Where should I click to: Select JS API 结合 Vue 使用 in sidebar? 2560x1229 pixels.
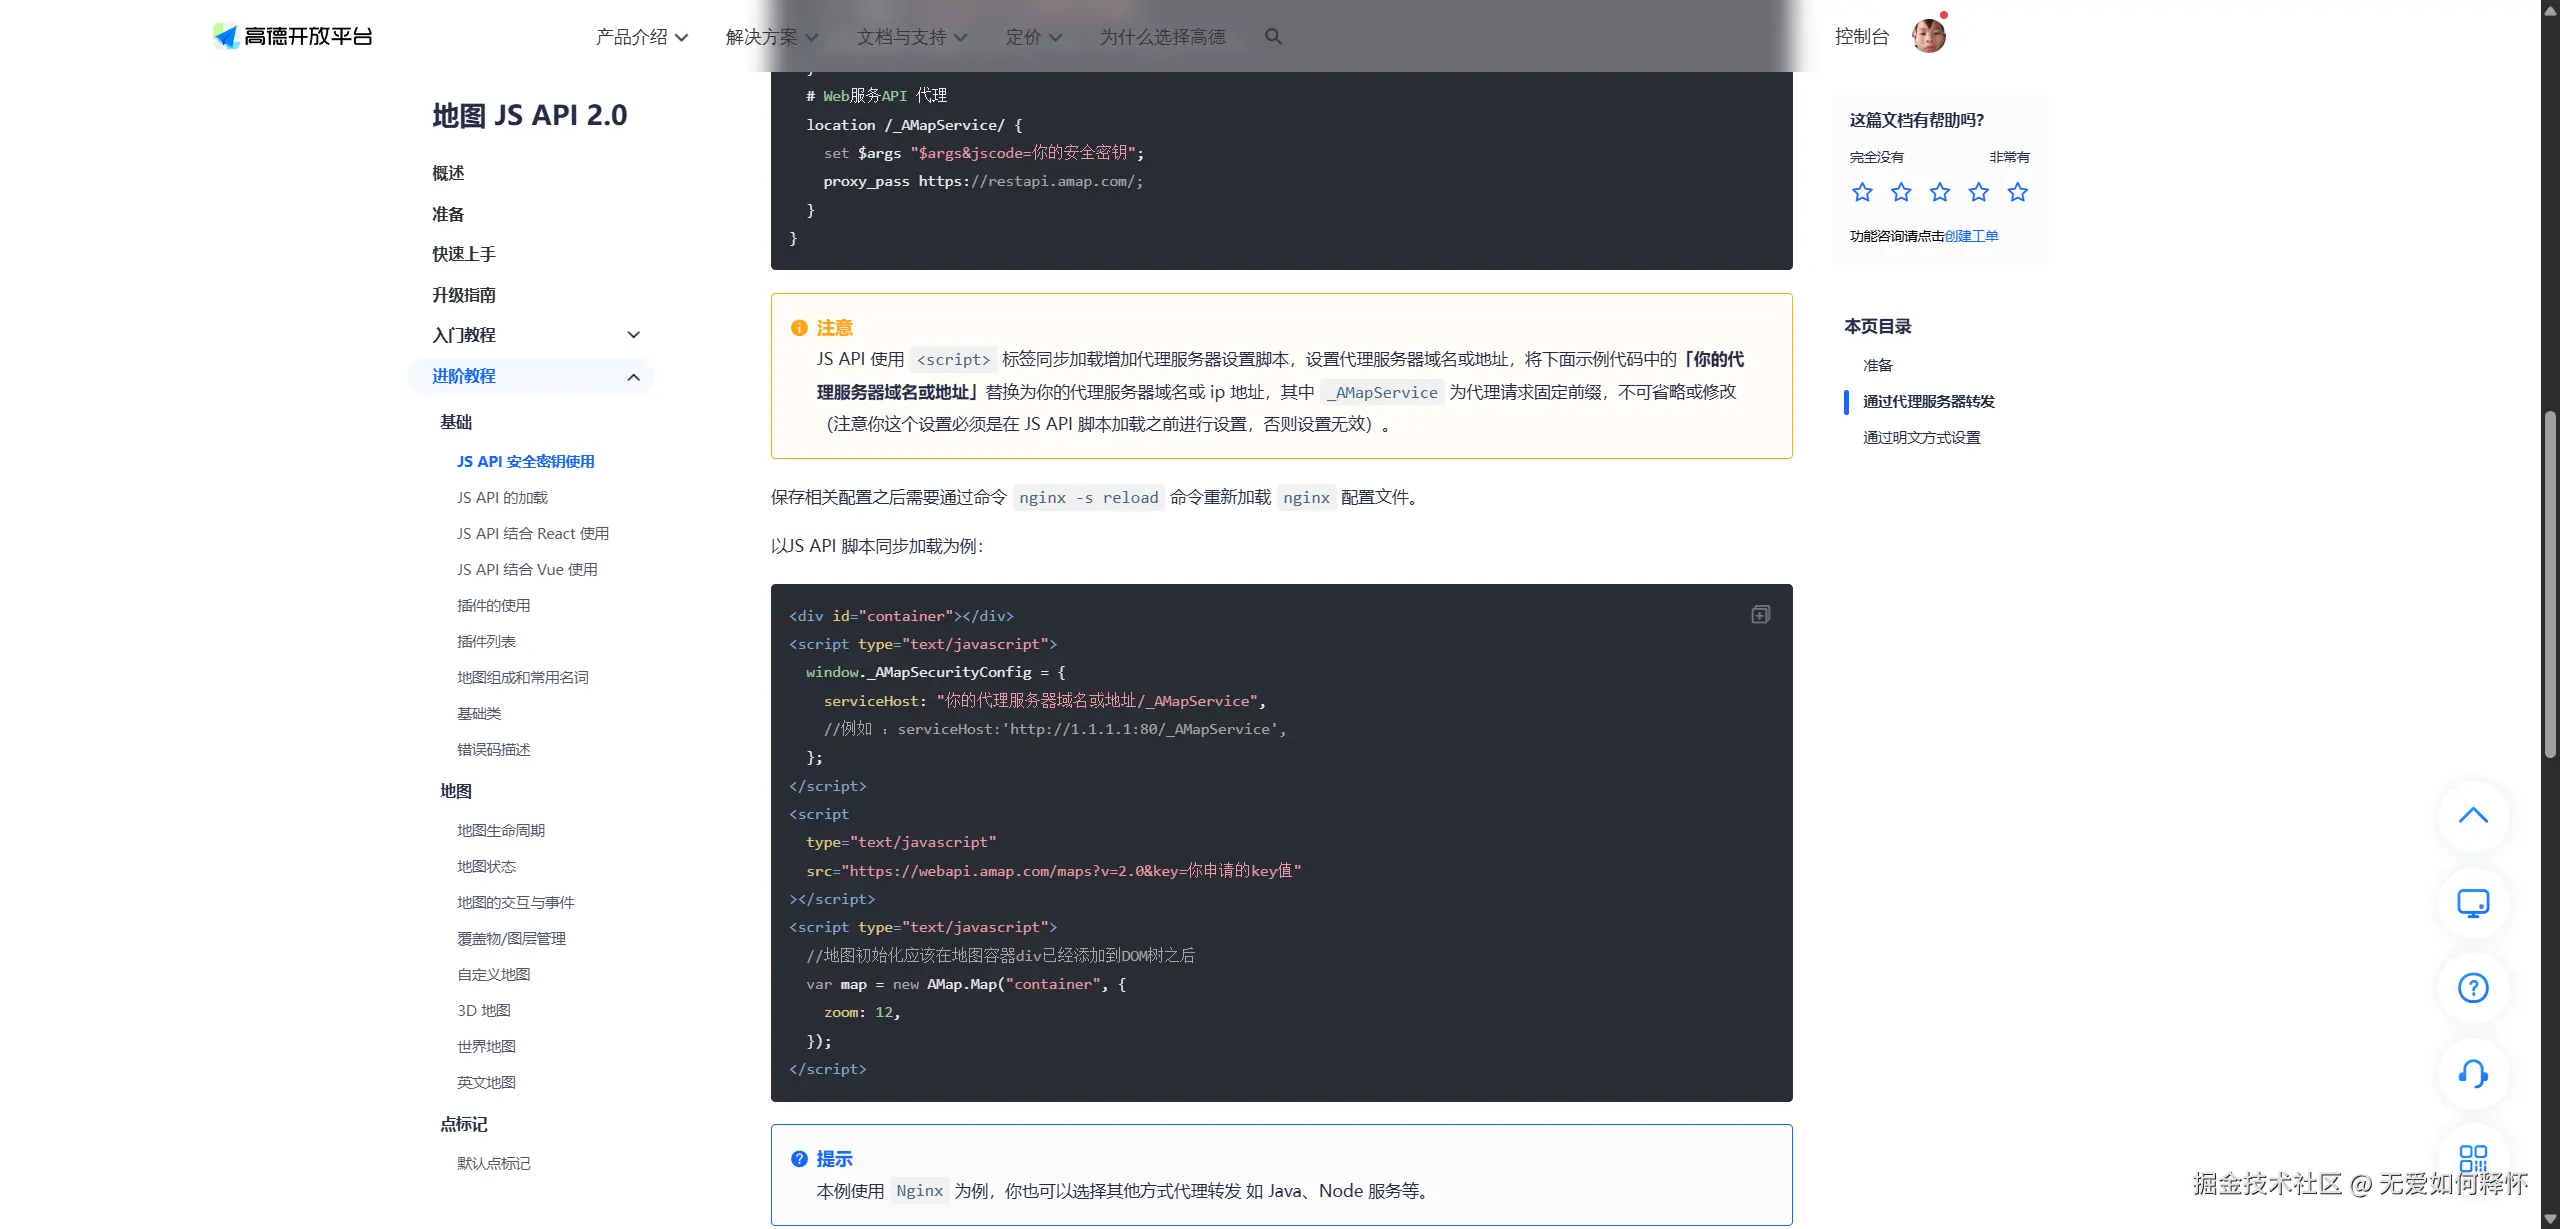(527, 570)
